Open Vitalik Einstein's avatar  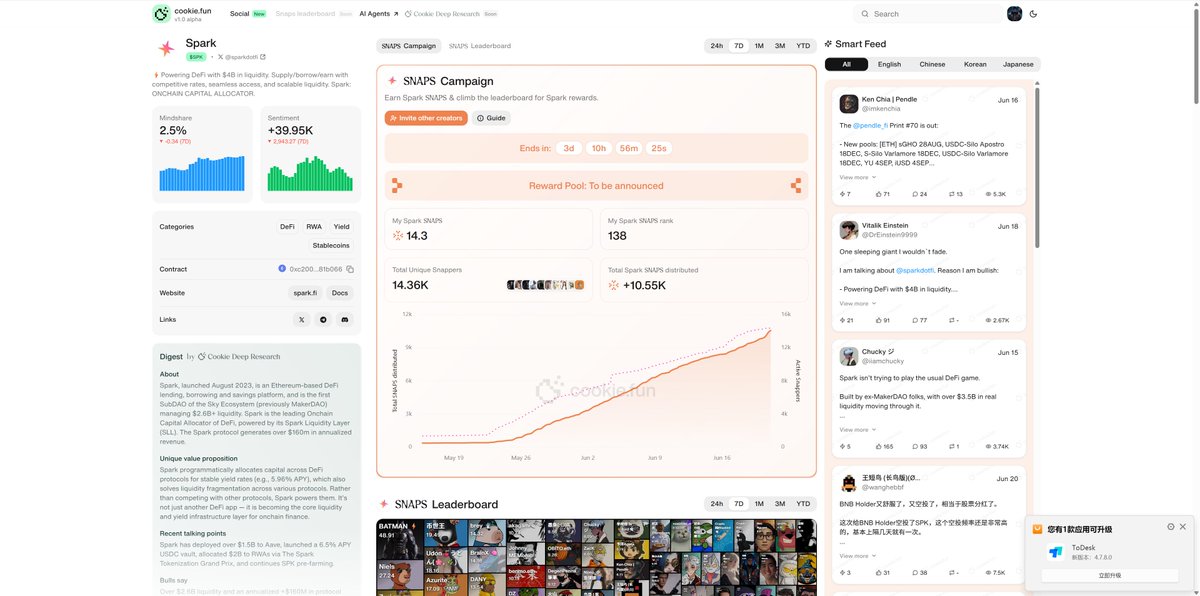[848, 230]
